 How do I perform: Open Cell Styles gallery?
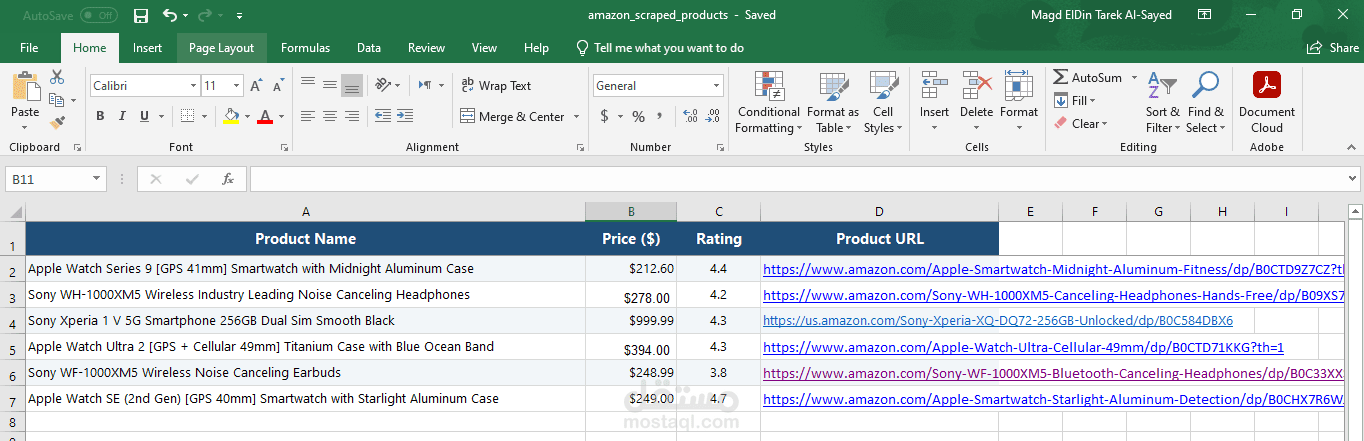[882, 102]
